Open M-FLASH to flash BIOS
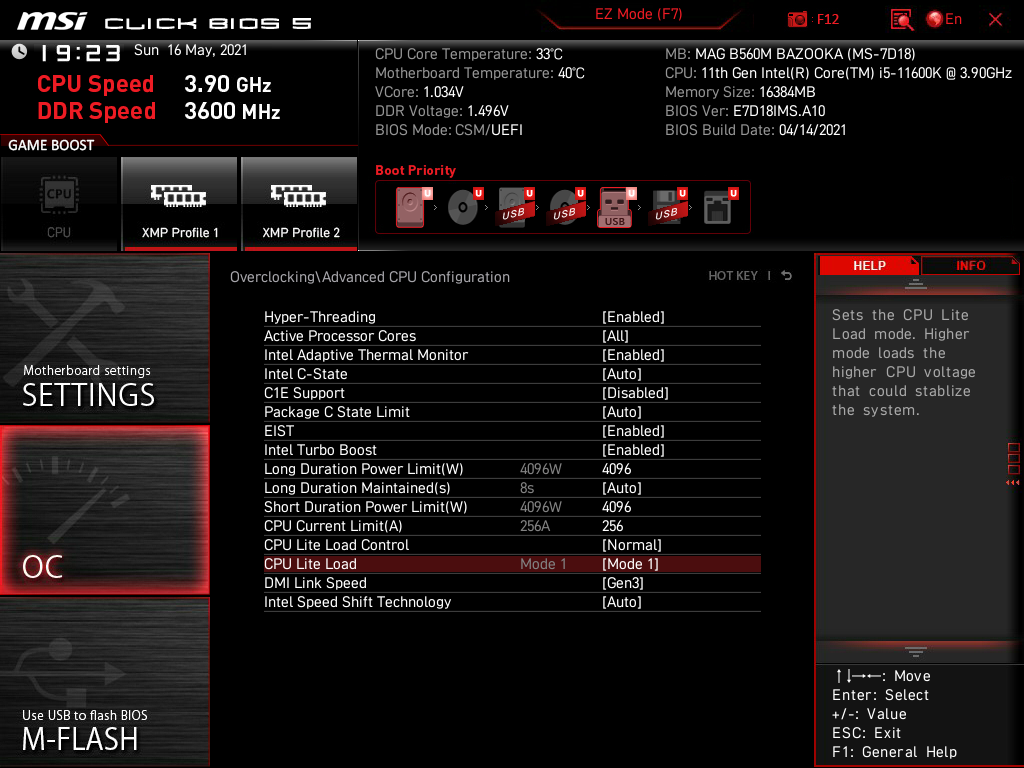1024x768 pixels. click(104, 681)
